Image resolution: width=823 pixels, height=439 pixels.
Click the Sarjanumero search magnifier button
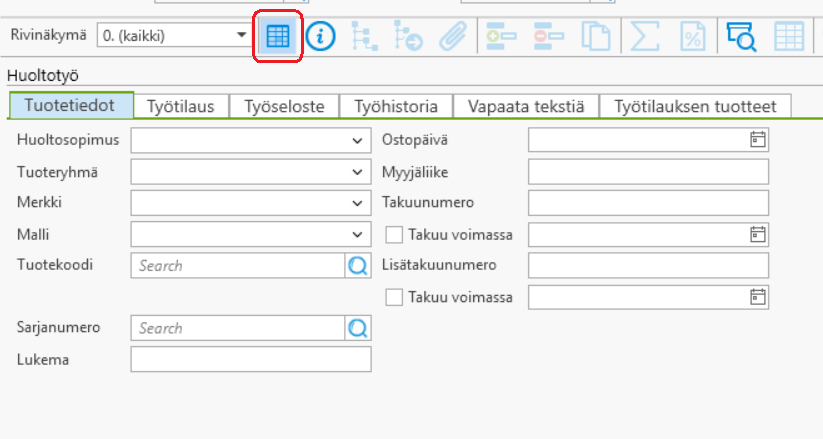(x=358, y=328)
